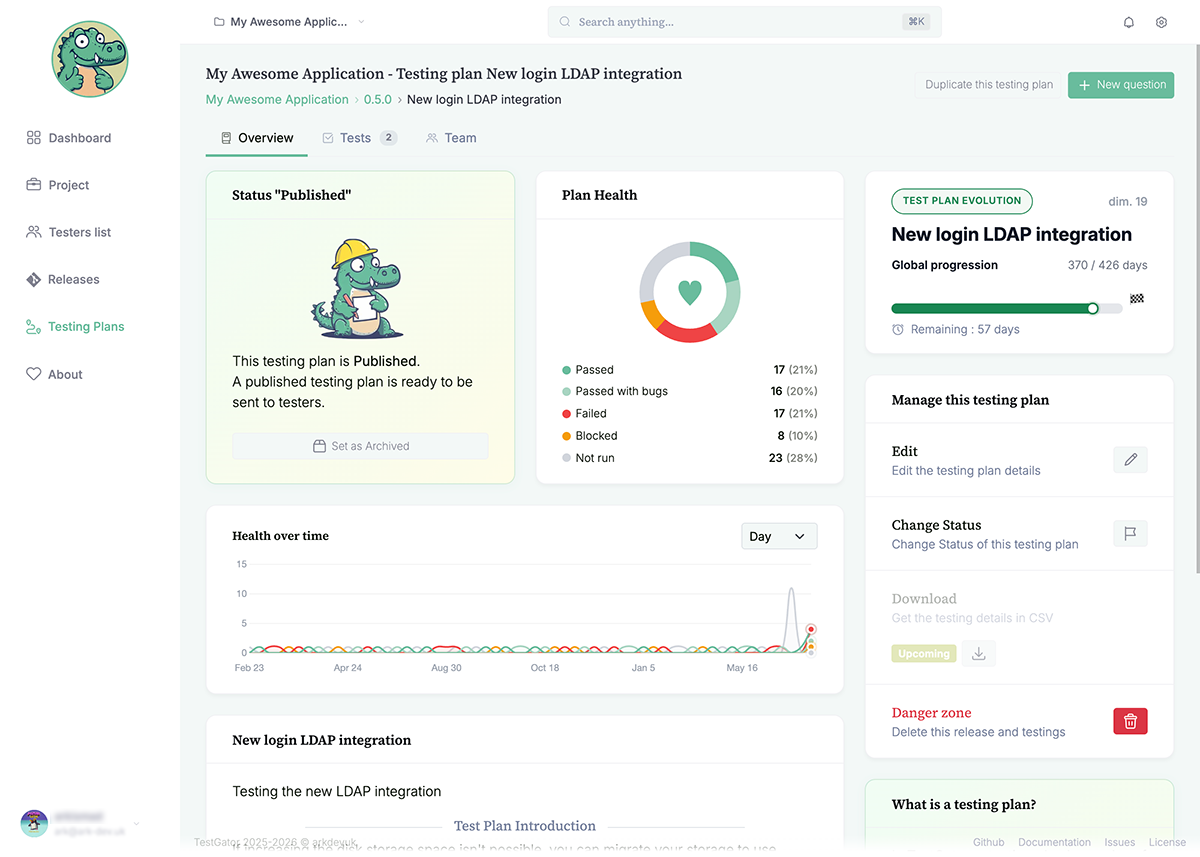This screenshot has width=1200, height=857.
Task: Click the Dashboard grid icon in sidebar
Action: pyautogui.click(x=34, y=138)
